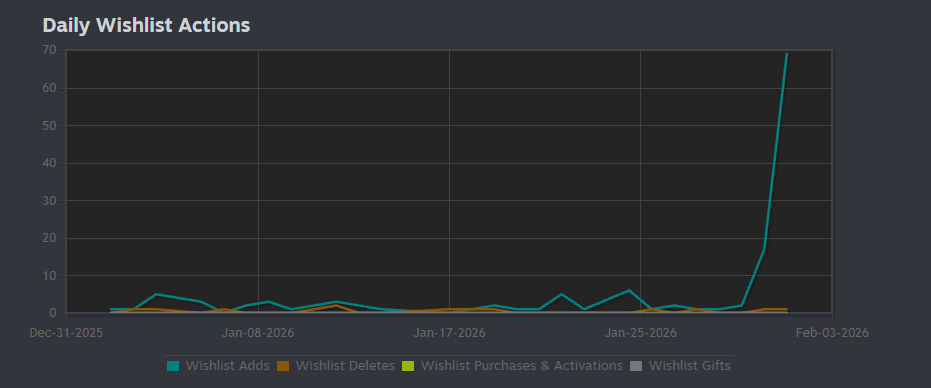Click the Wishlist Deletes legend label
Image resolution: width=931 pixels, height=388 pixels.
pos(345,366)
